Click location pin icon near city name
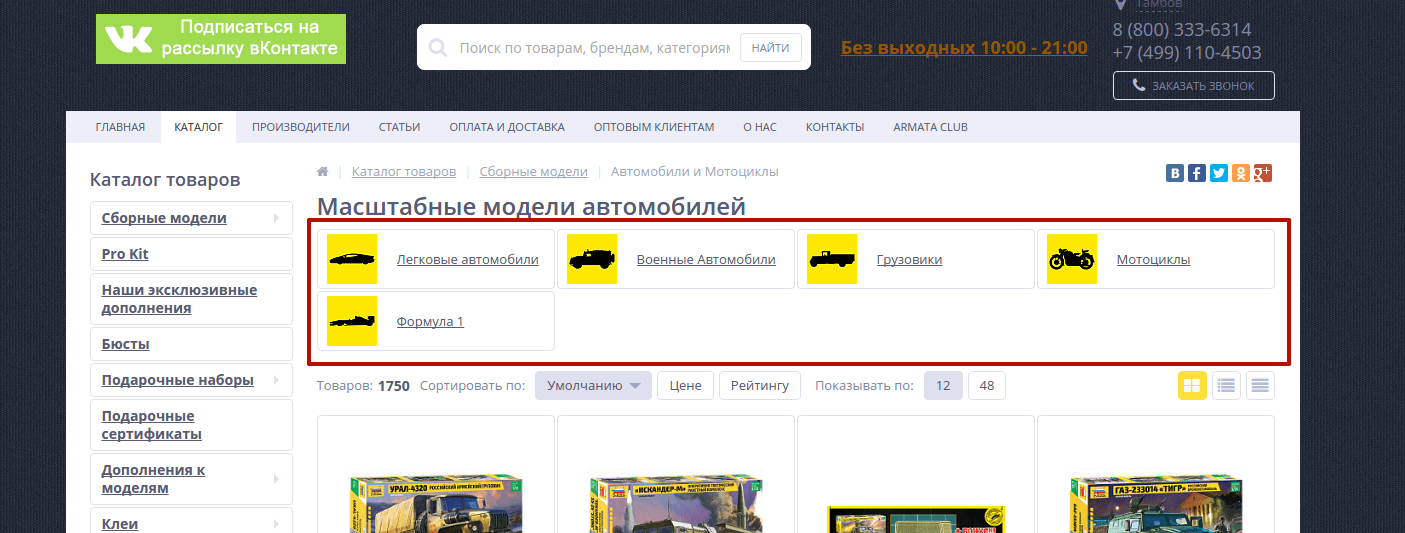The width and height of the screenshot is (1405, 533). pyautogui.click(x=1121, y=5)
